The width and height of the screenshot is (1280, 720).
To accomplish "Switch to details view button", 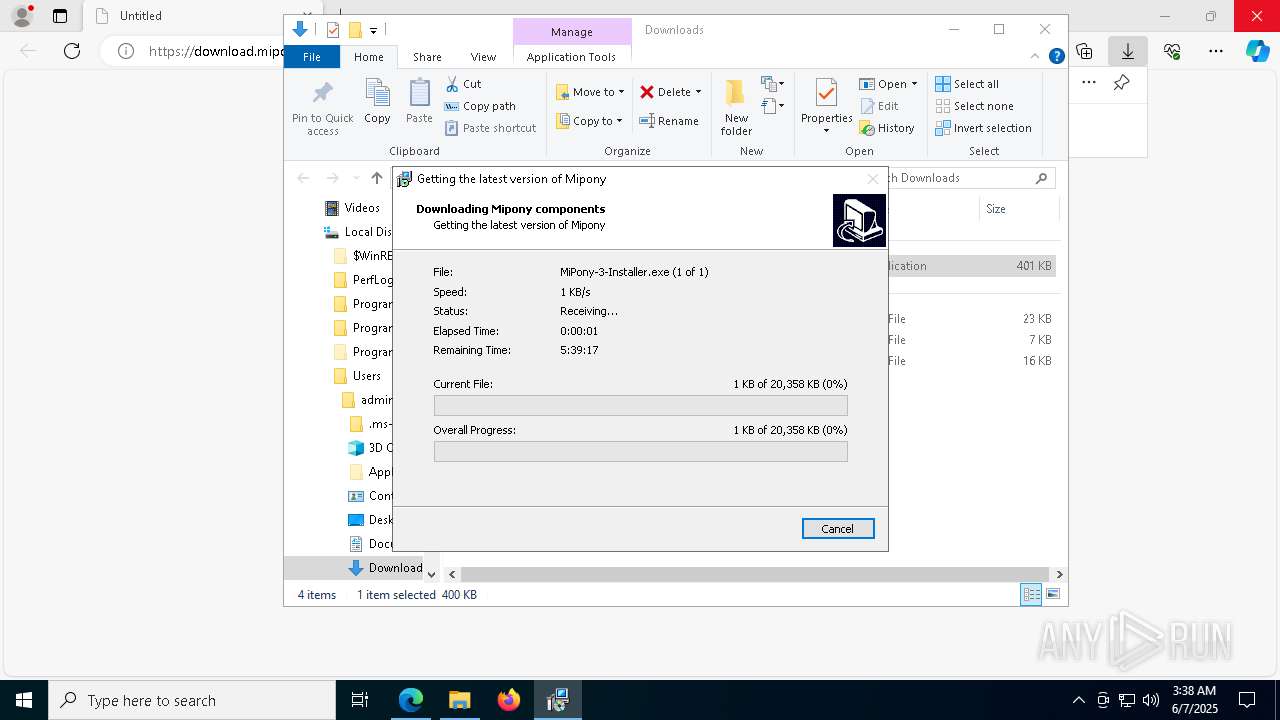I will tap(1031, 594).
